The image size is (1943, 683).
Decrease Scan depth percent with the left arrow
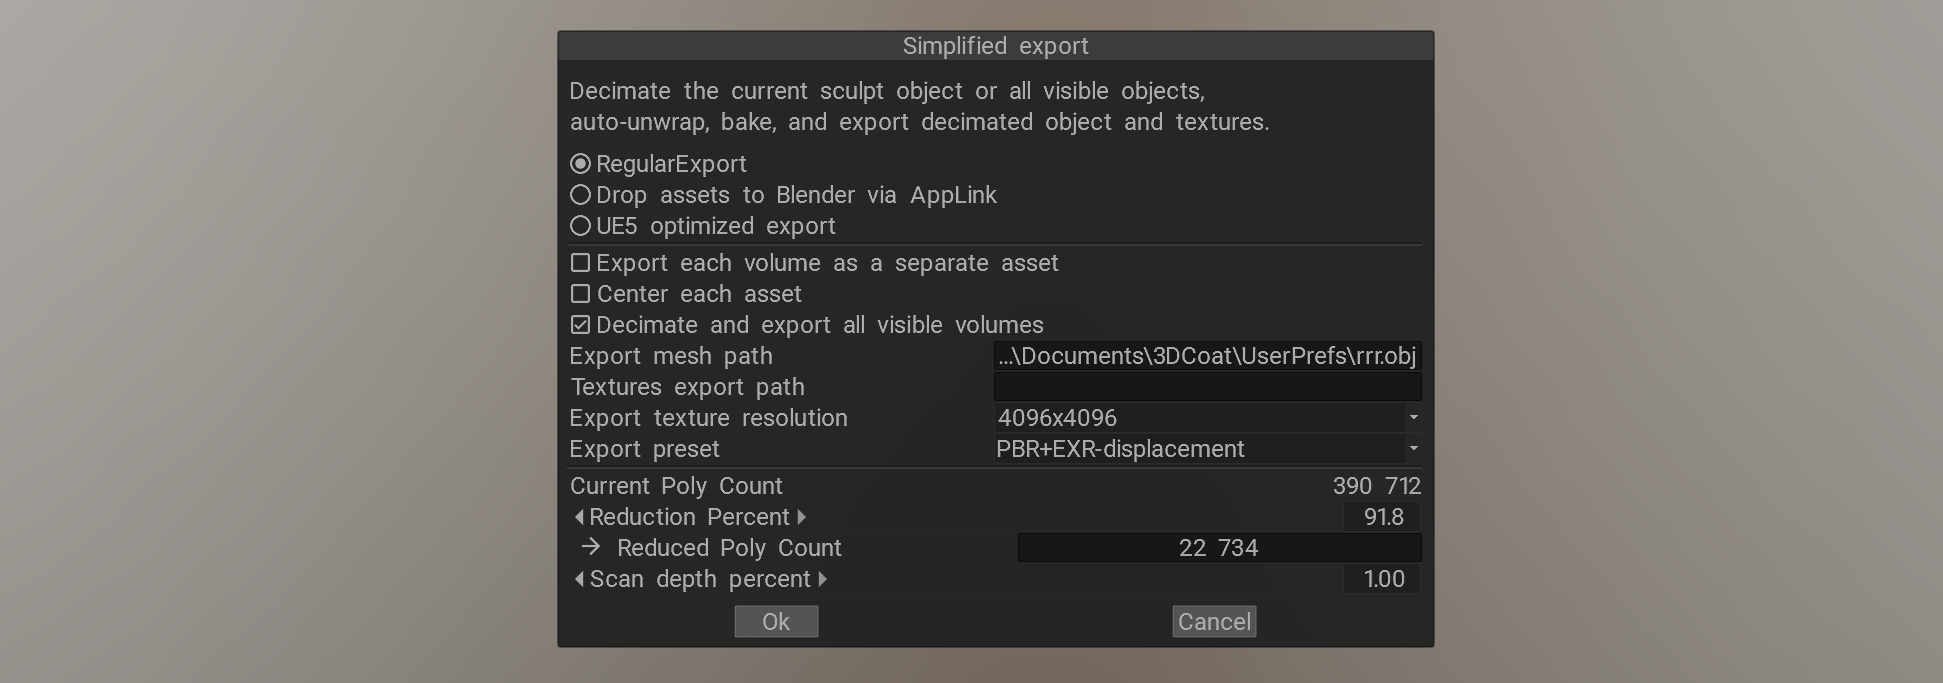(x=577, y=579)
